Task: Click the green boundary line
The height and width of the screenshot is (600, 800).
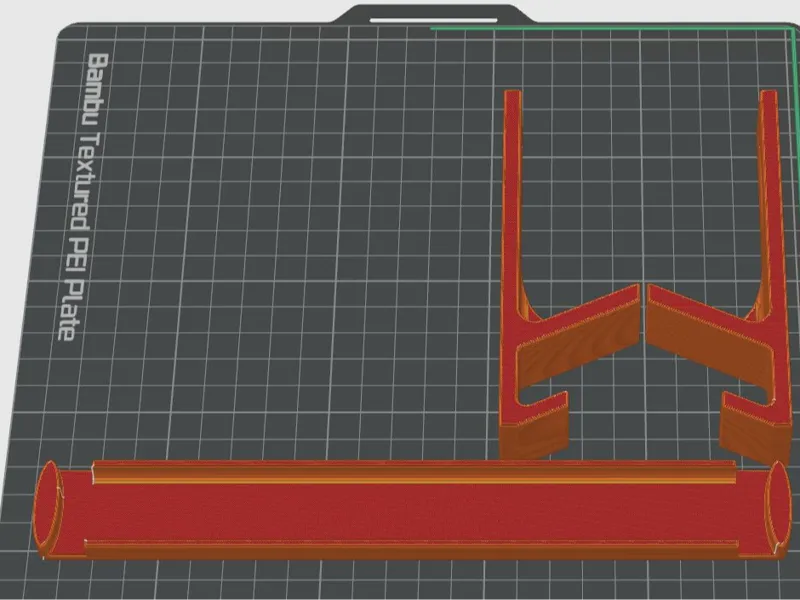Action: 610,29
